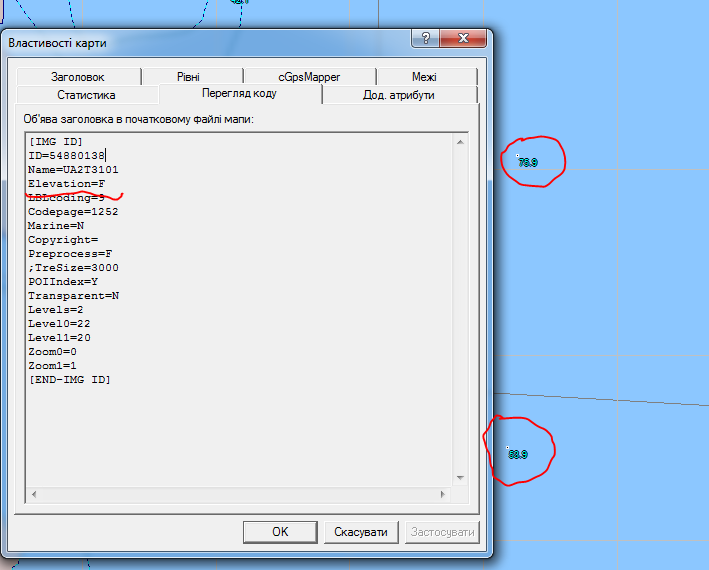Click the horizontal scrollbar right arrow
Image resolution: width=709 pixels, height=570 pixels.
coord(443,495)
